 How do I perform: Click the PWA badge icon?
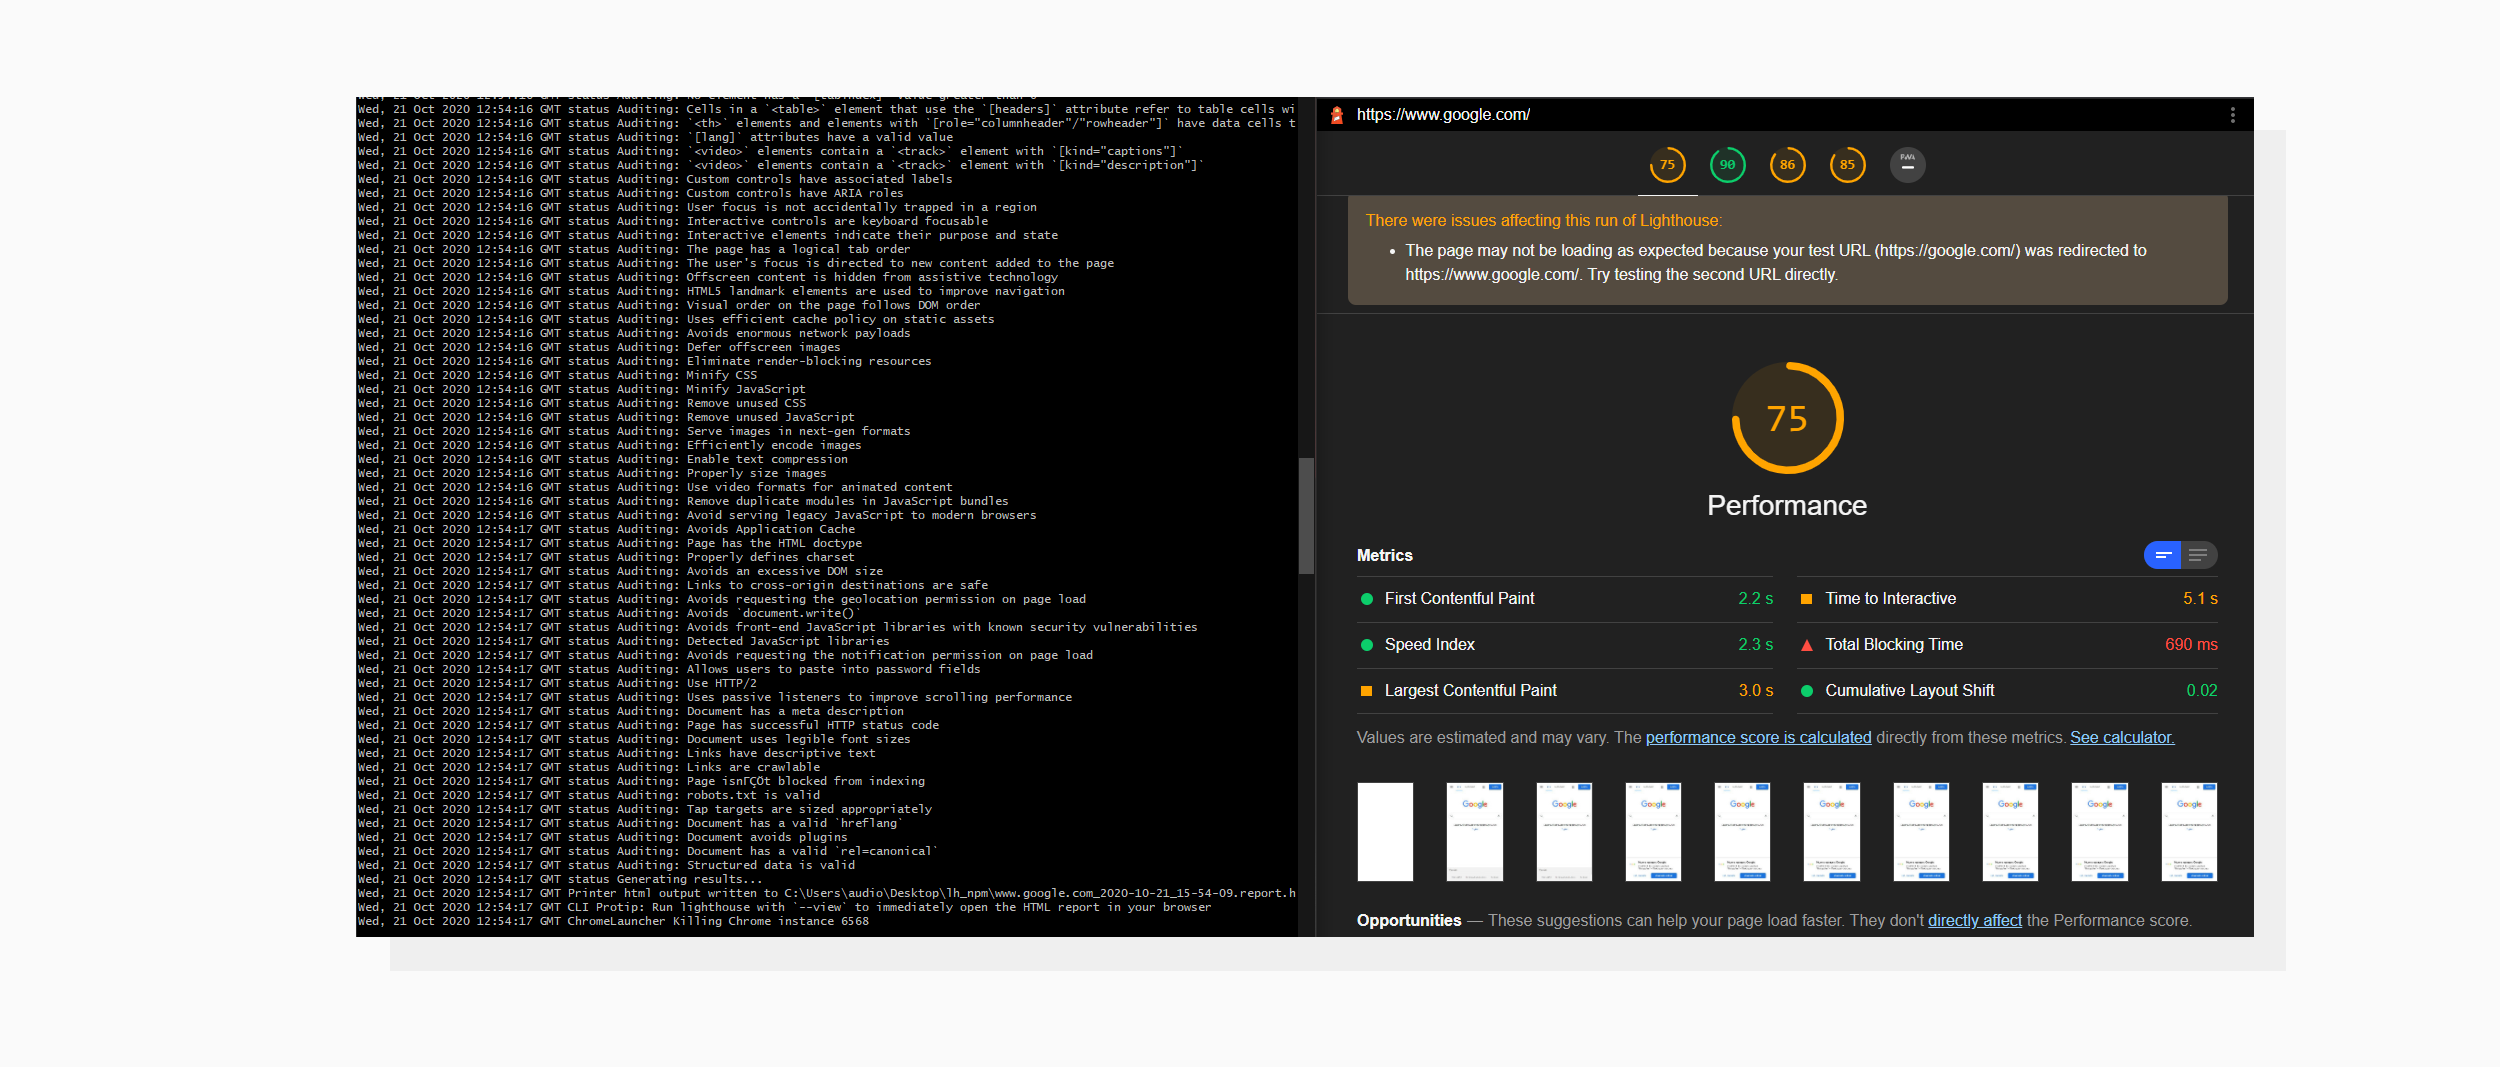coord(1908,164)
